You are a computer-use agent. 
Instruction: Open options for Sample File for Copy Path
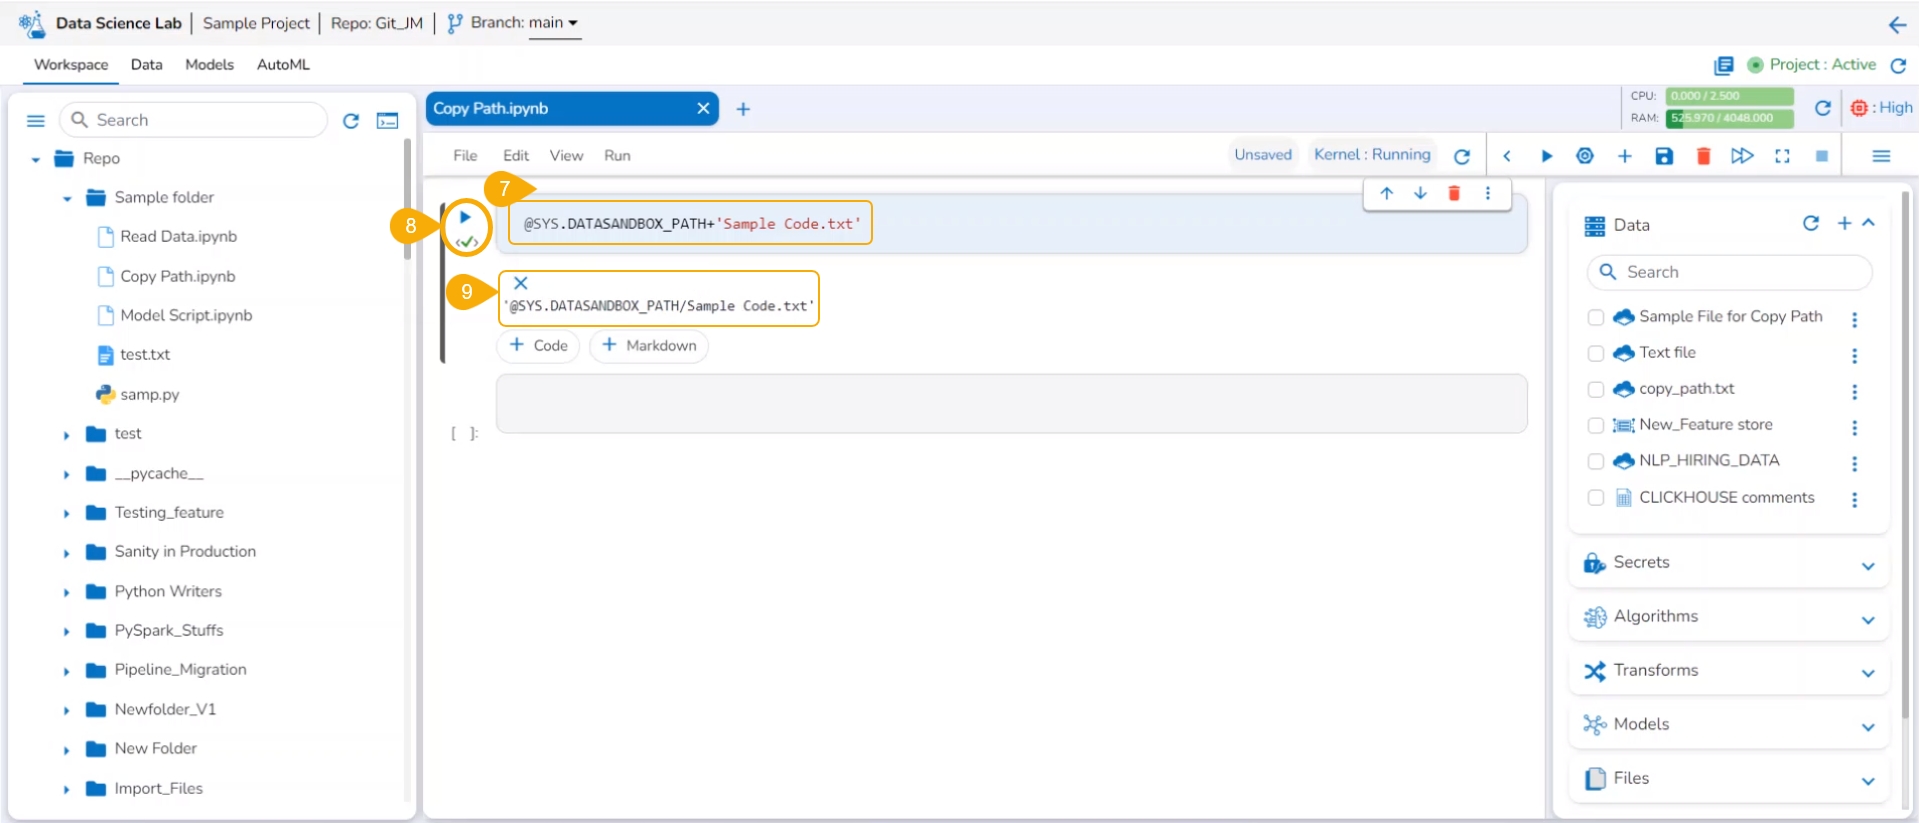point(1855,320)
